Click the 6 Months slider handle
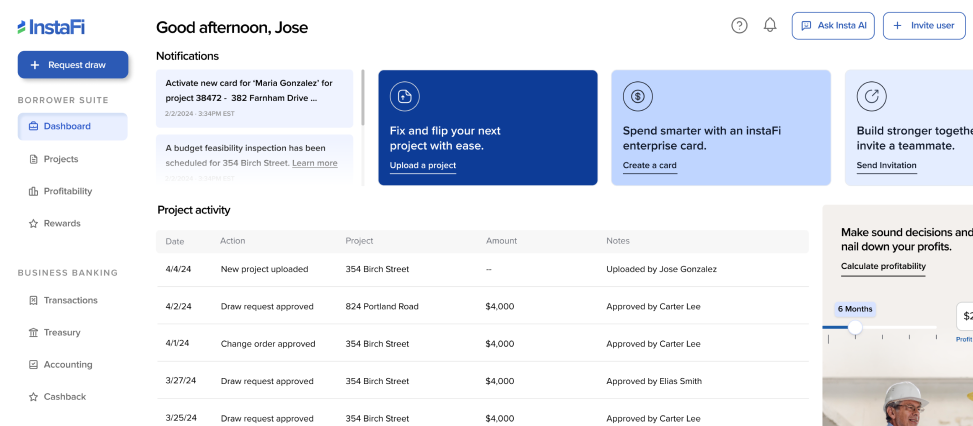The height and width of the screenshot is (426, 973). (x=855, y=327)
